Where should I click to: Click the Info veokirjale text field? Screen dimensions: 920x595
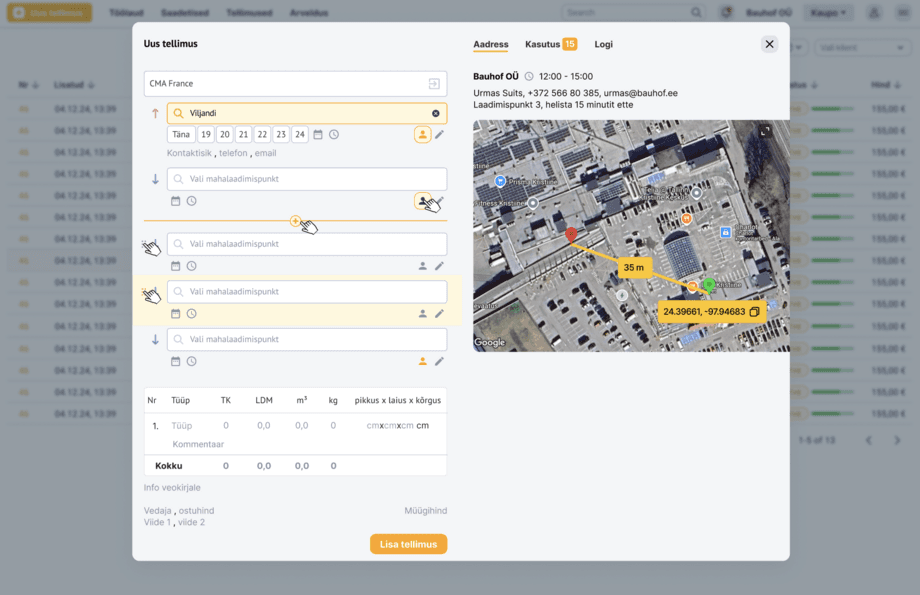(172, 488)
